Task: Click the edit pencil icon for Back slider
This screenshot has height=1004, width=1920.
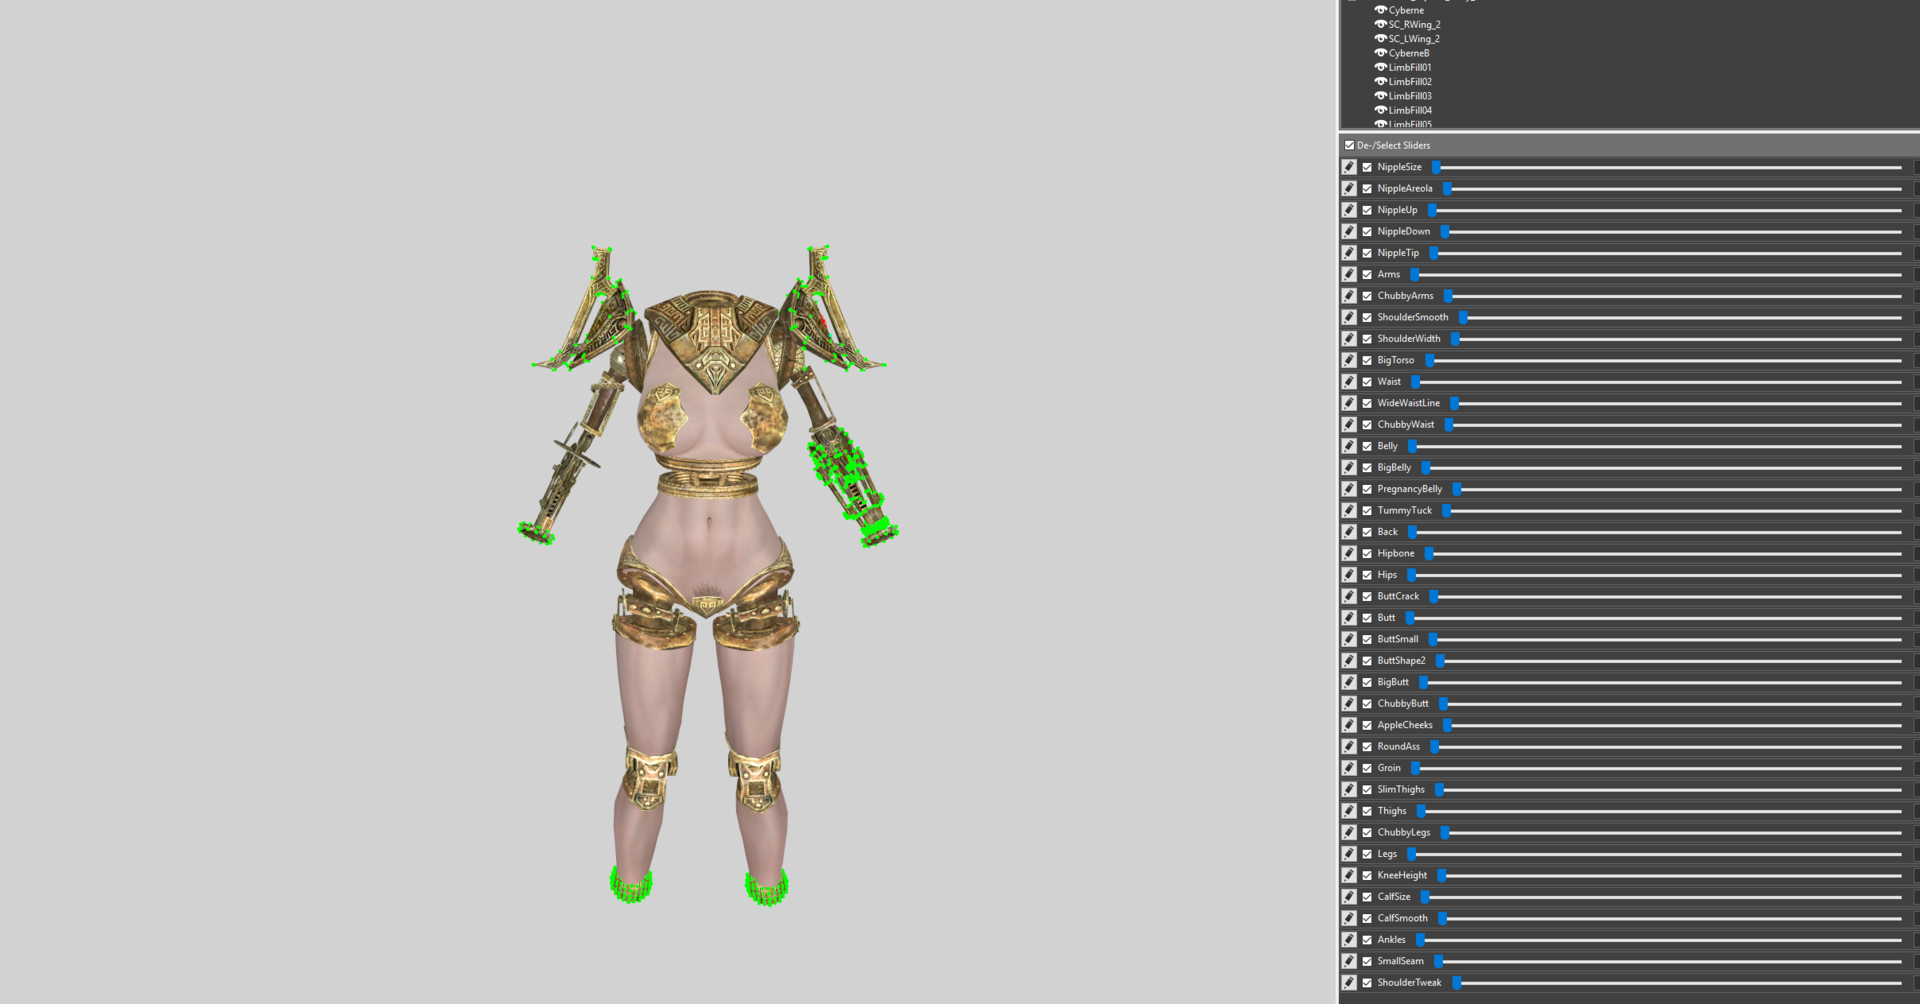Action: coord(1349,532)
